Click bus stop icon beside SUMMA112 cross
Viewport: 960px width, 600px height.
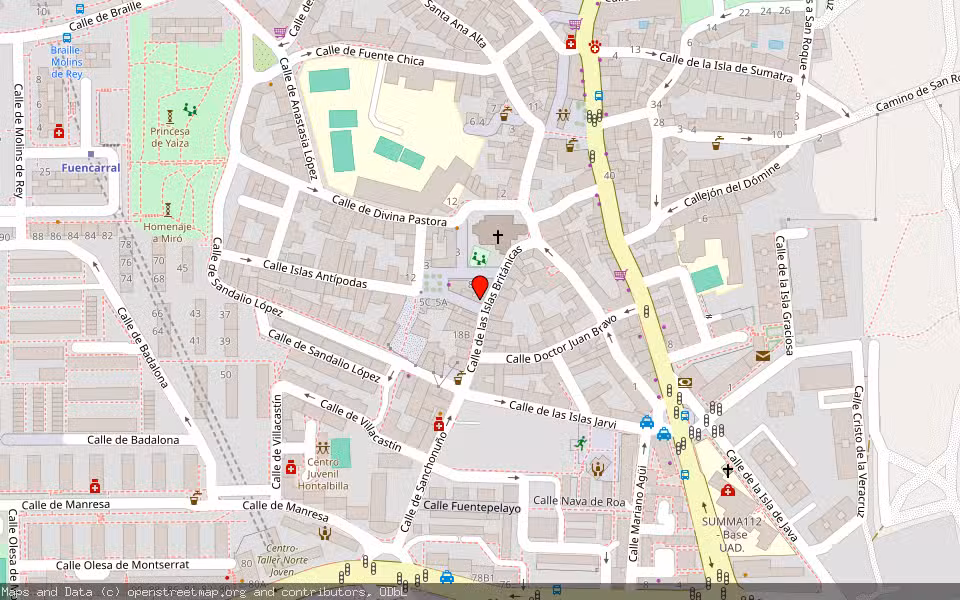pos(684,474)
